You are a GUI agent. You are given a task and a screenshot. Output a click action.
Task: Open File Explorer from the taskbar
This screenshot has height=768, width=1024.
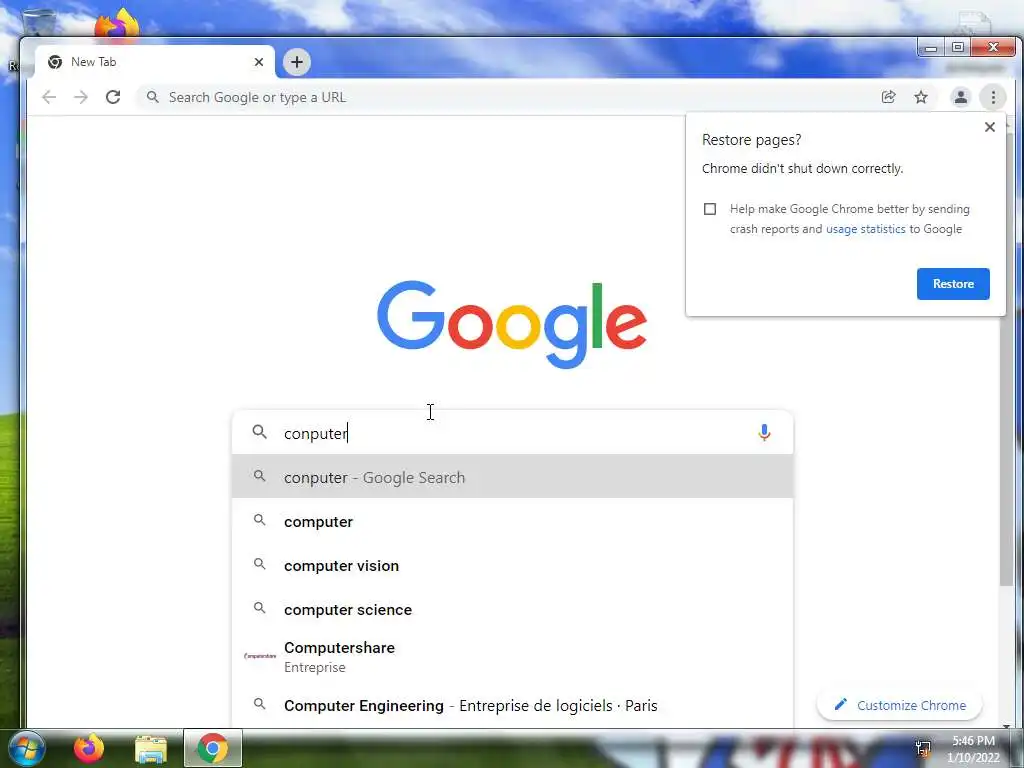pos(151,749)
